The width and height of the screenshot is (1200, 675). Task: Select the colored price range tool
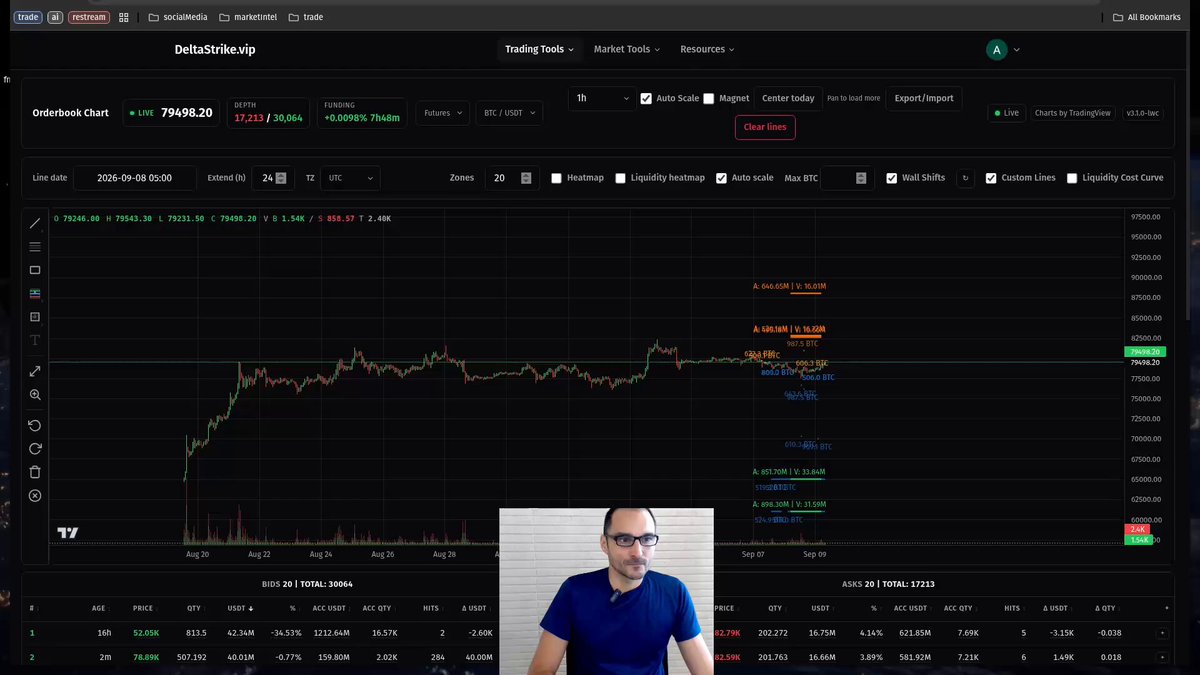pos(35,294)
